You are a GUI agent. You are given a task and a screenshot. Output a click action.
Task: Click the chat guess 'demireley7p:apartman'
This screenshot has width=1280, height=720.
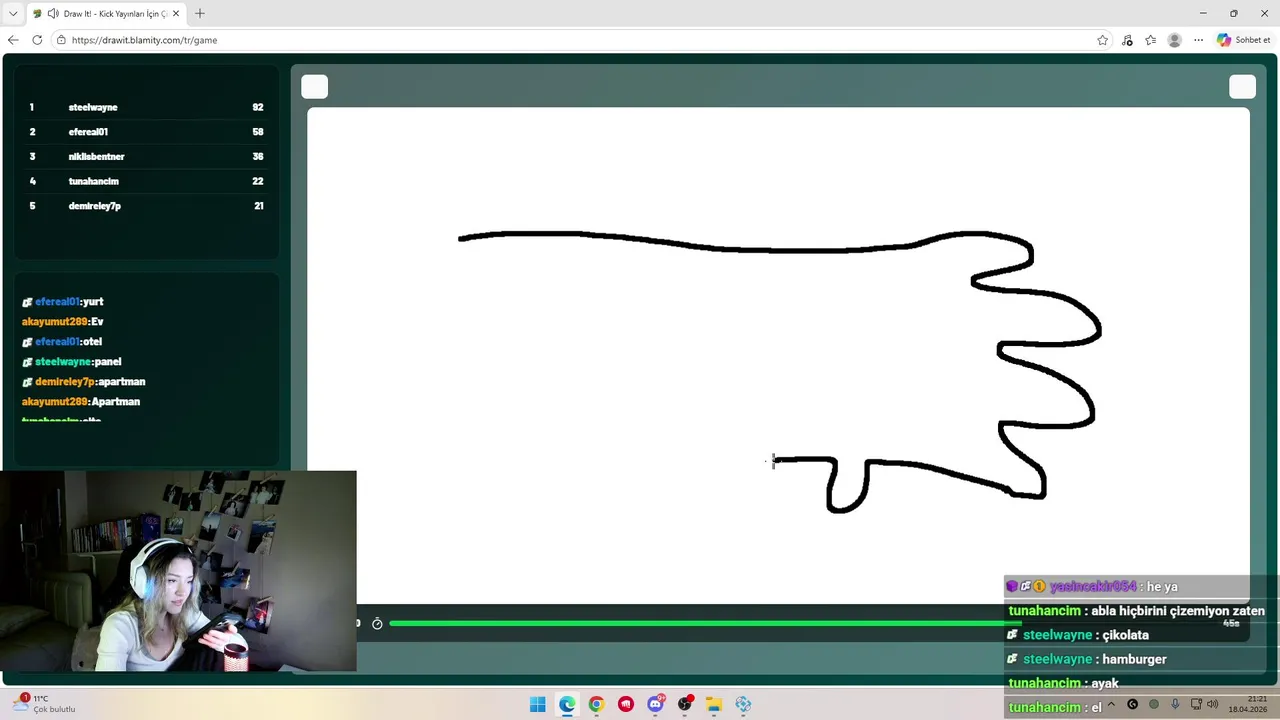(x=84, y=382)
